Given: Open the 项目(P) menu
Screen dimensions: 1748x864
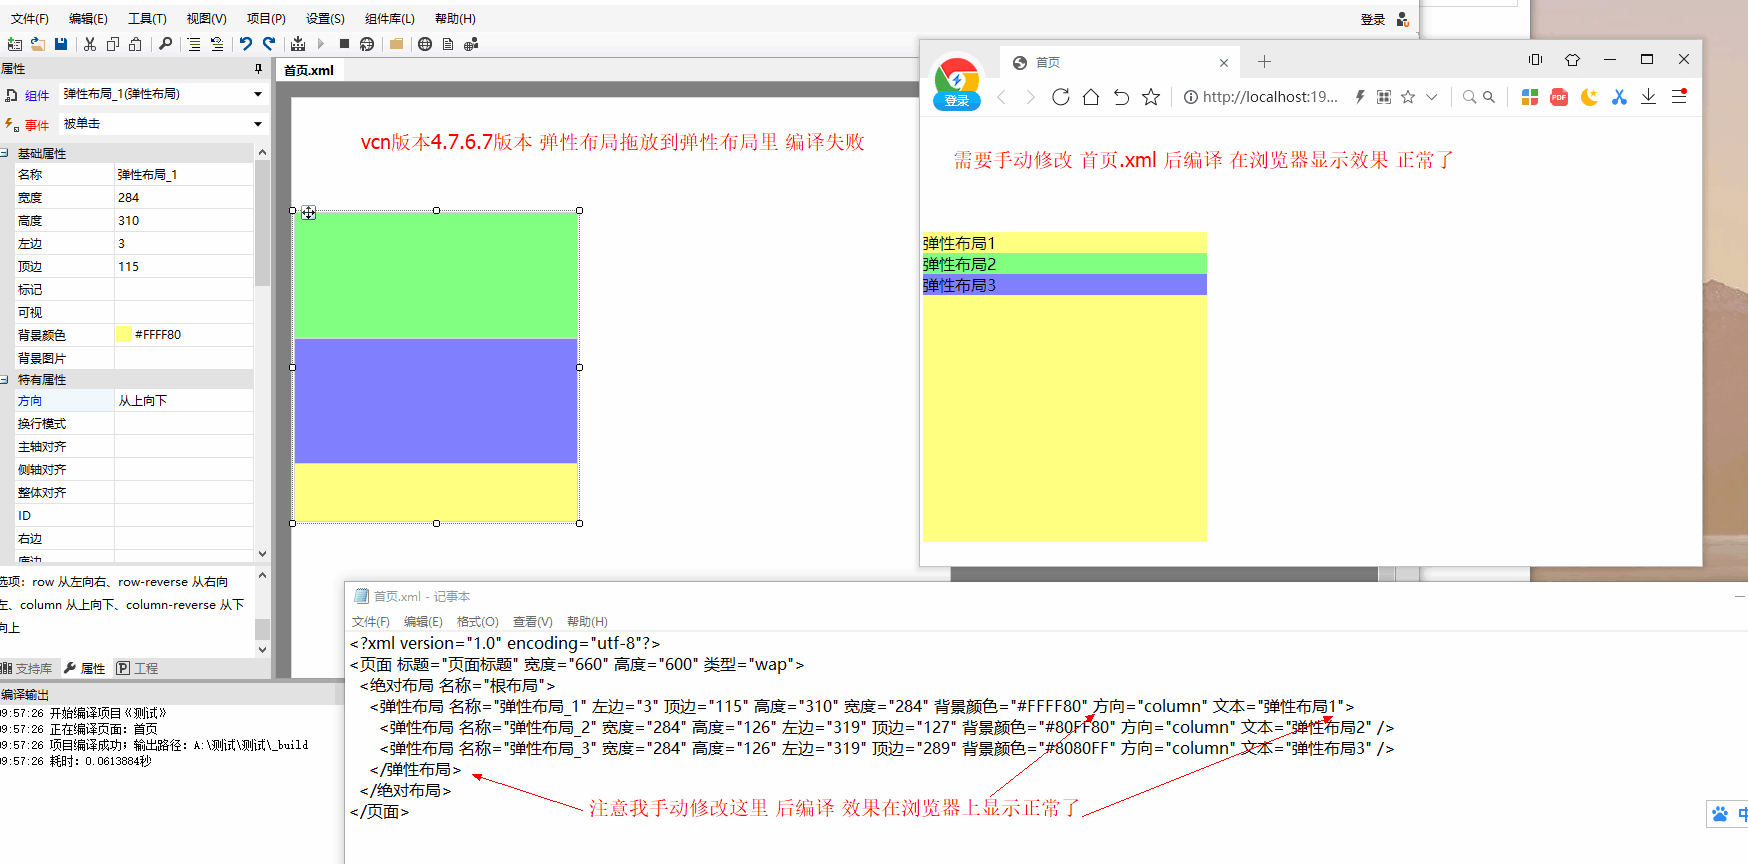Looking at the screenshot, I should click(x=266, y=18).
